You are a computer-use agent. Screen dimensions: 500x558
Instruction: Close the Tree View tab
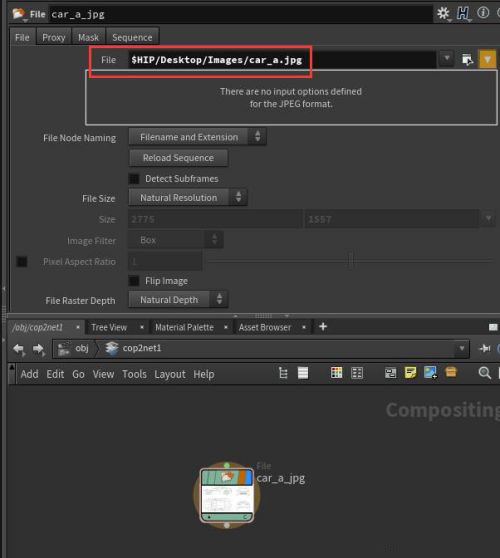(x=142, y=327)
